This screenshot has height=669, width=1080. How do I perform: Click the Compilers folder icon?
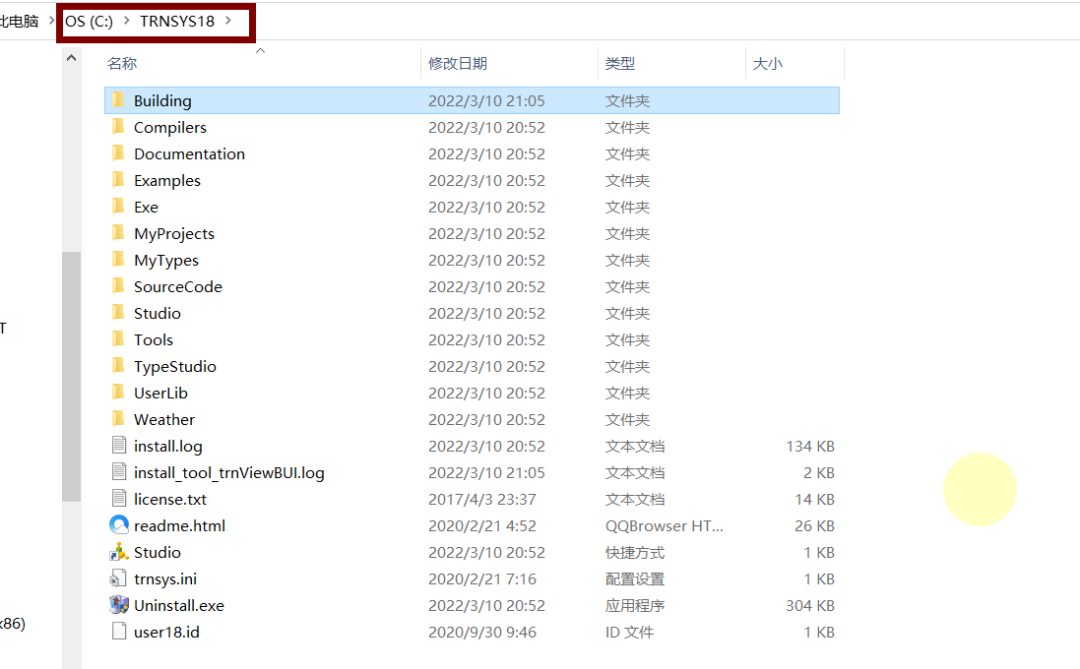(118, 127)
